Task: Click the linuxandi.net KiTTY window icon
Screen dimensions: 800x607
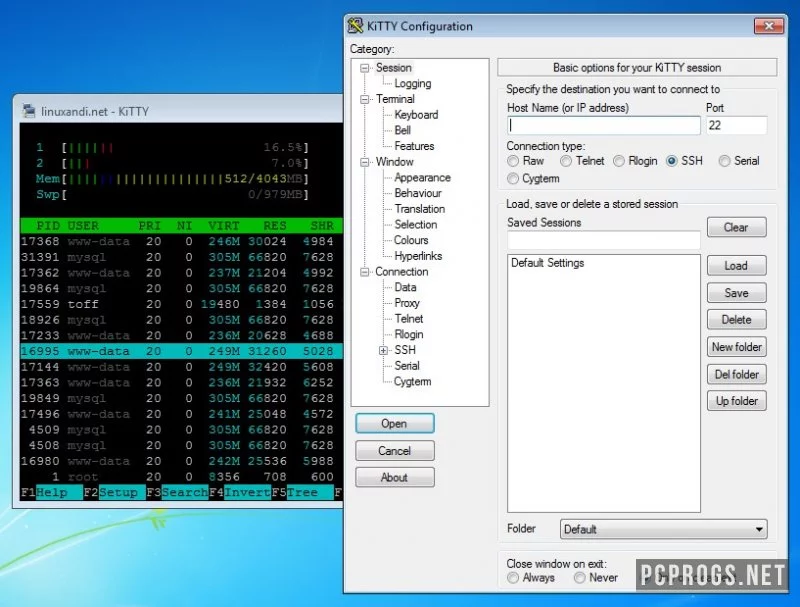Action: coord(29,111)
